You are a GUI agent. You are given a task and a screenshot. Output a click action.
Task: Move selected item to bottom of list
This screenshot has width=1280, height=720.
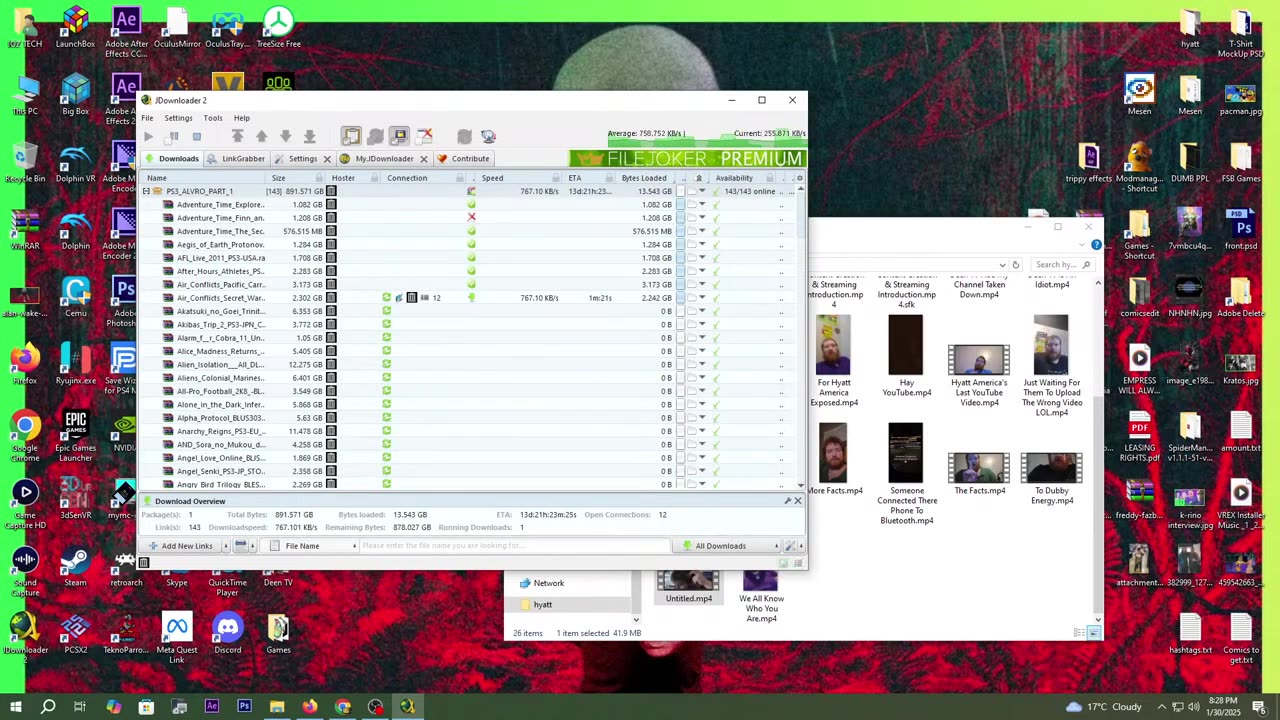[309, 136]
